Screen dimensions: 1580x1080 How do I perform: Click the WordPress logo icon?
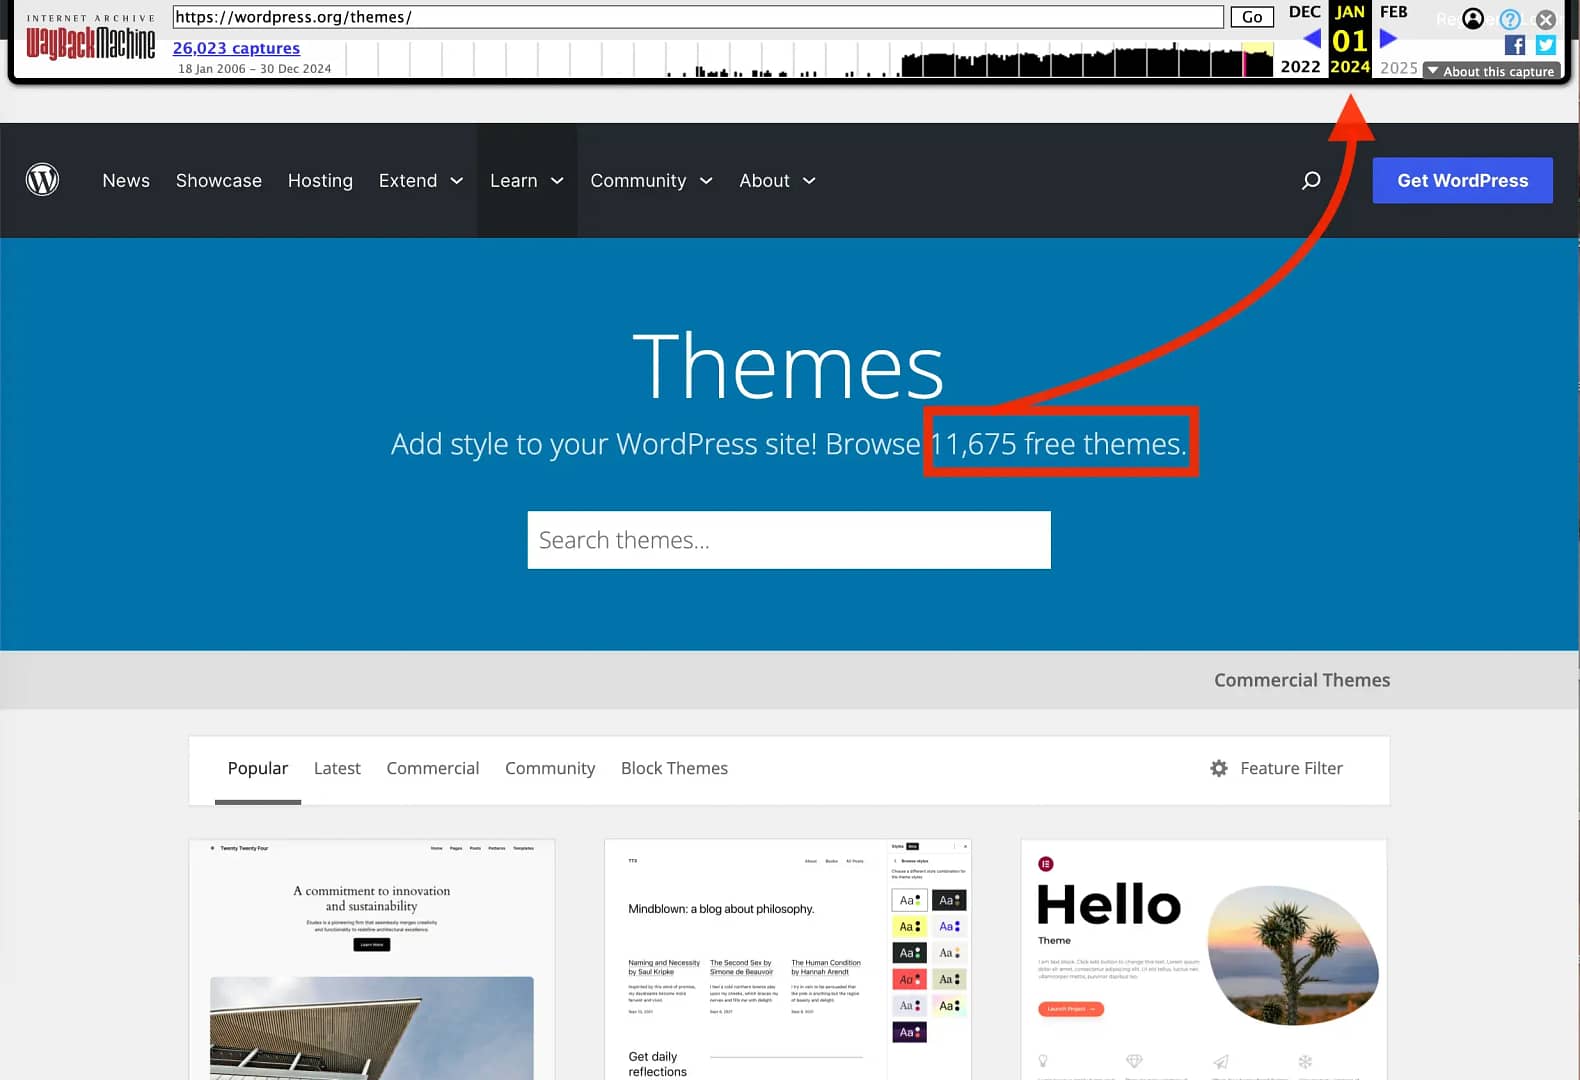(42, 180)
